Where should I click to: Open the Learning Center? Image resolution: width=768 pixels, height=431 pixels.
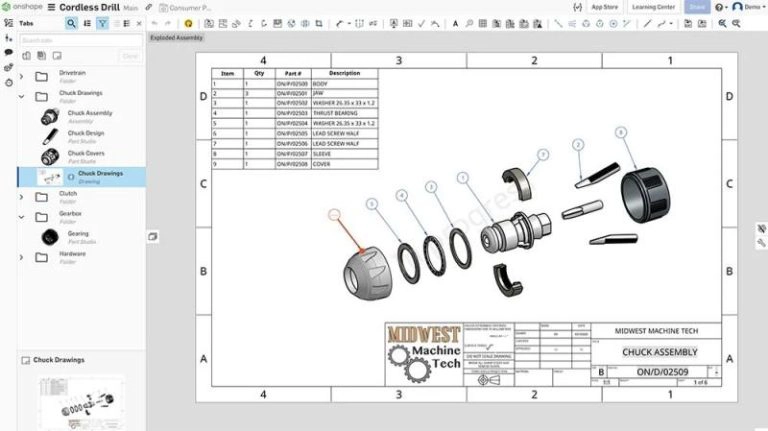(x=653, y=7)
